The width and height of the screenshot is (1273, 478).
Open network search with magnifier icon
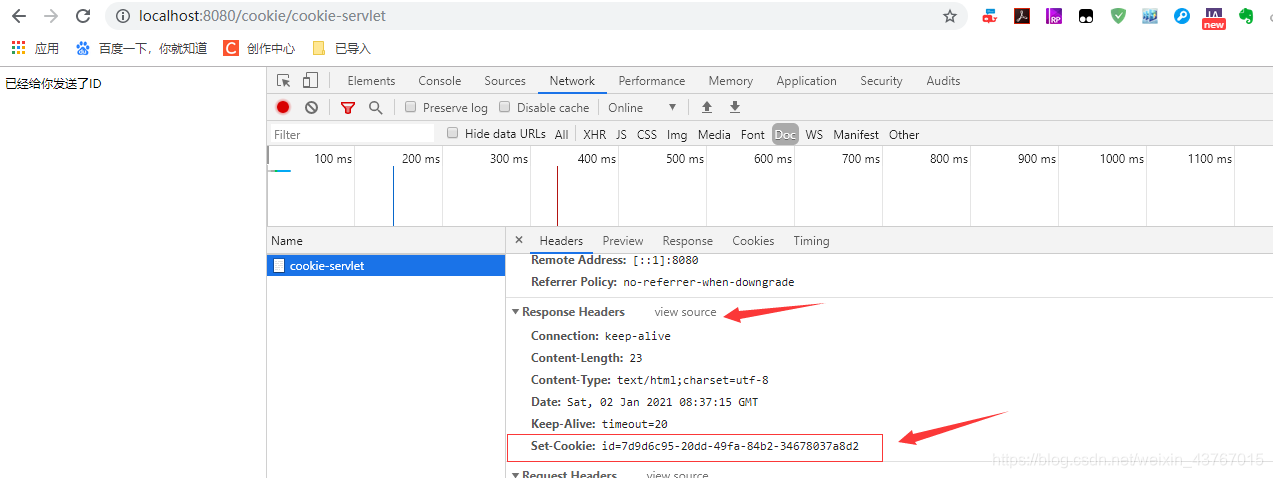point(375,107)
